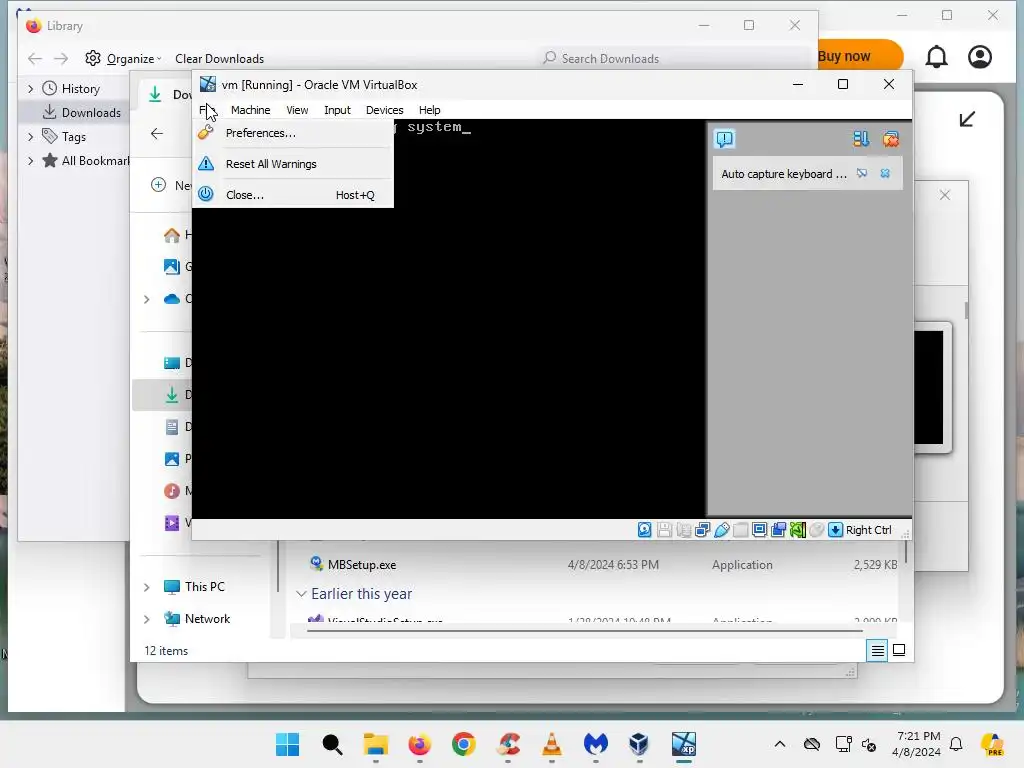Click the account profile icon
Viewport: 1024px width, 768px height.
click(x=980, y=57)
